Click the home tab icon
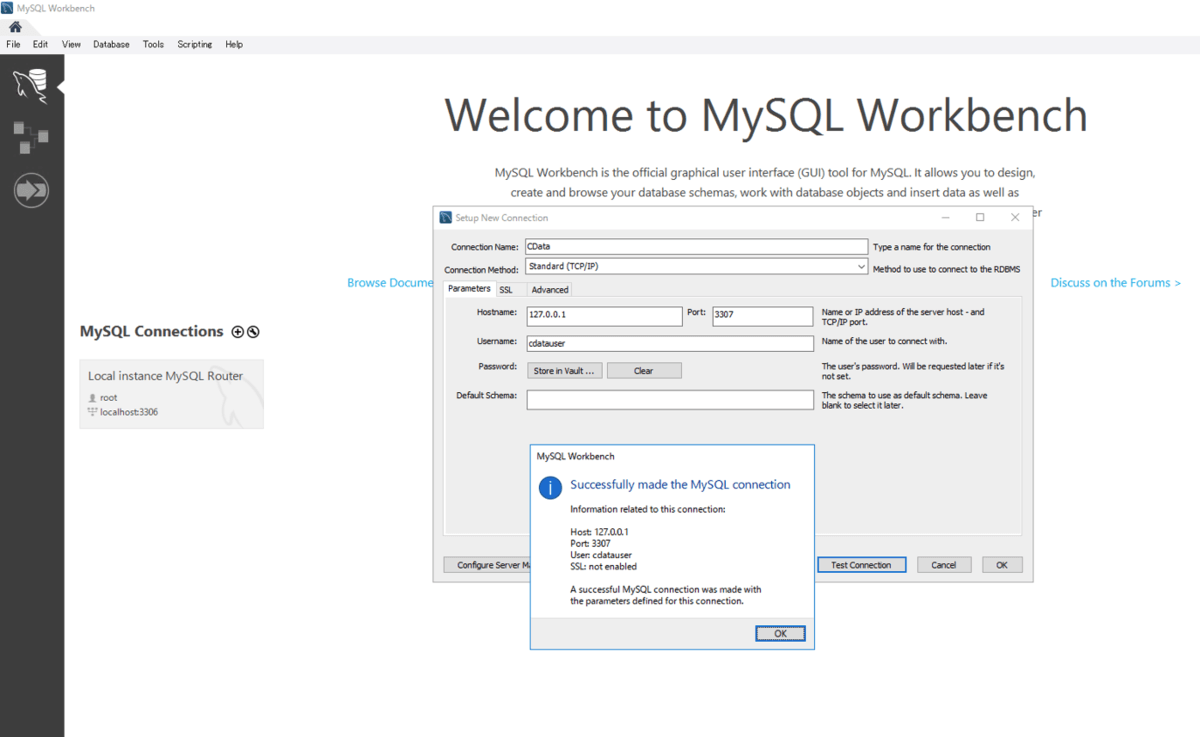 coord(15,27)
